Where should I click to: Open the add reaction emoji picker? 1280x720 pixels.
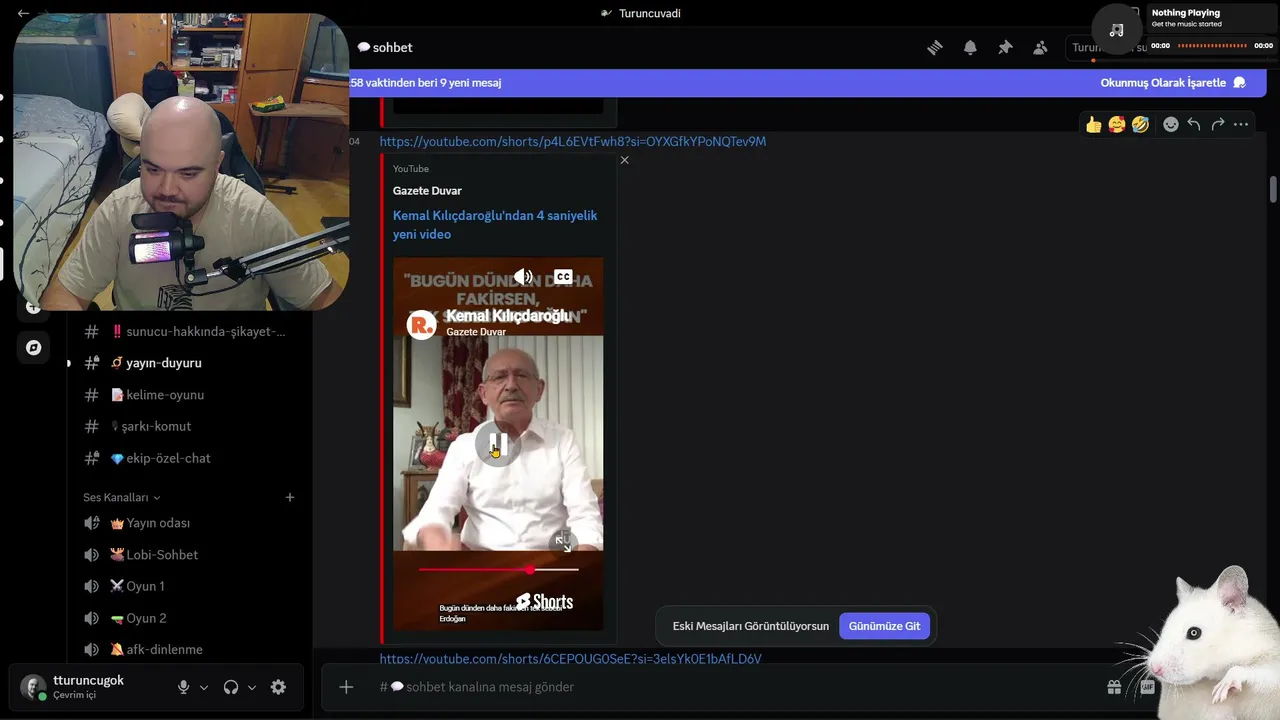click(1170, 124)
